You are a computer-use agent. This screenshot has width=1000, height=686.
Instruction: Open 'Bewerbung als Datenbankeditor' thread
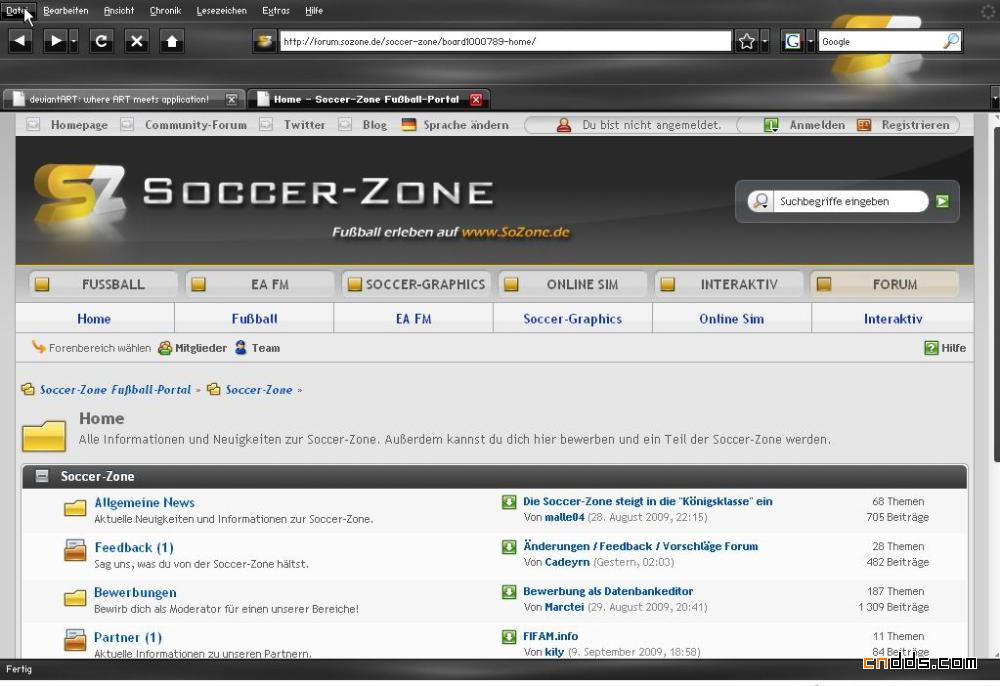[608, 592]
